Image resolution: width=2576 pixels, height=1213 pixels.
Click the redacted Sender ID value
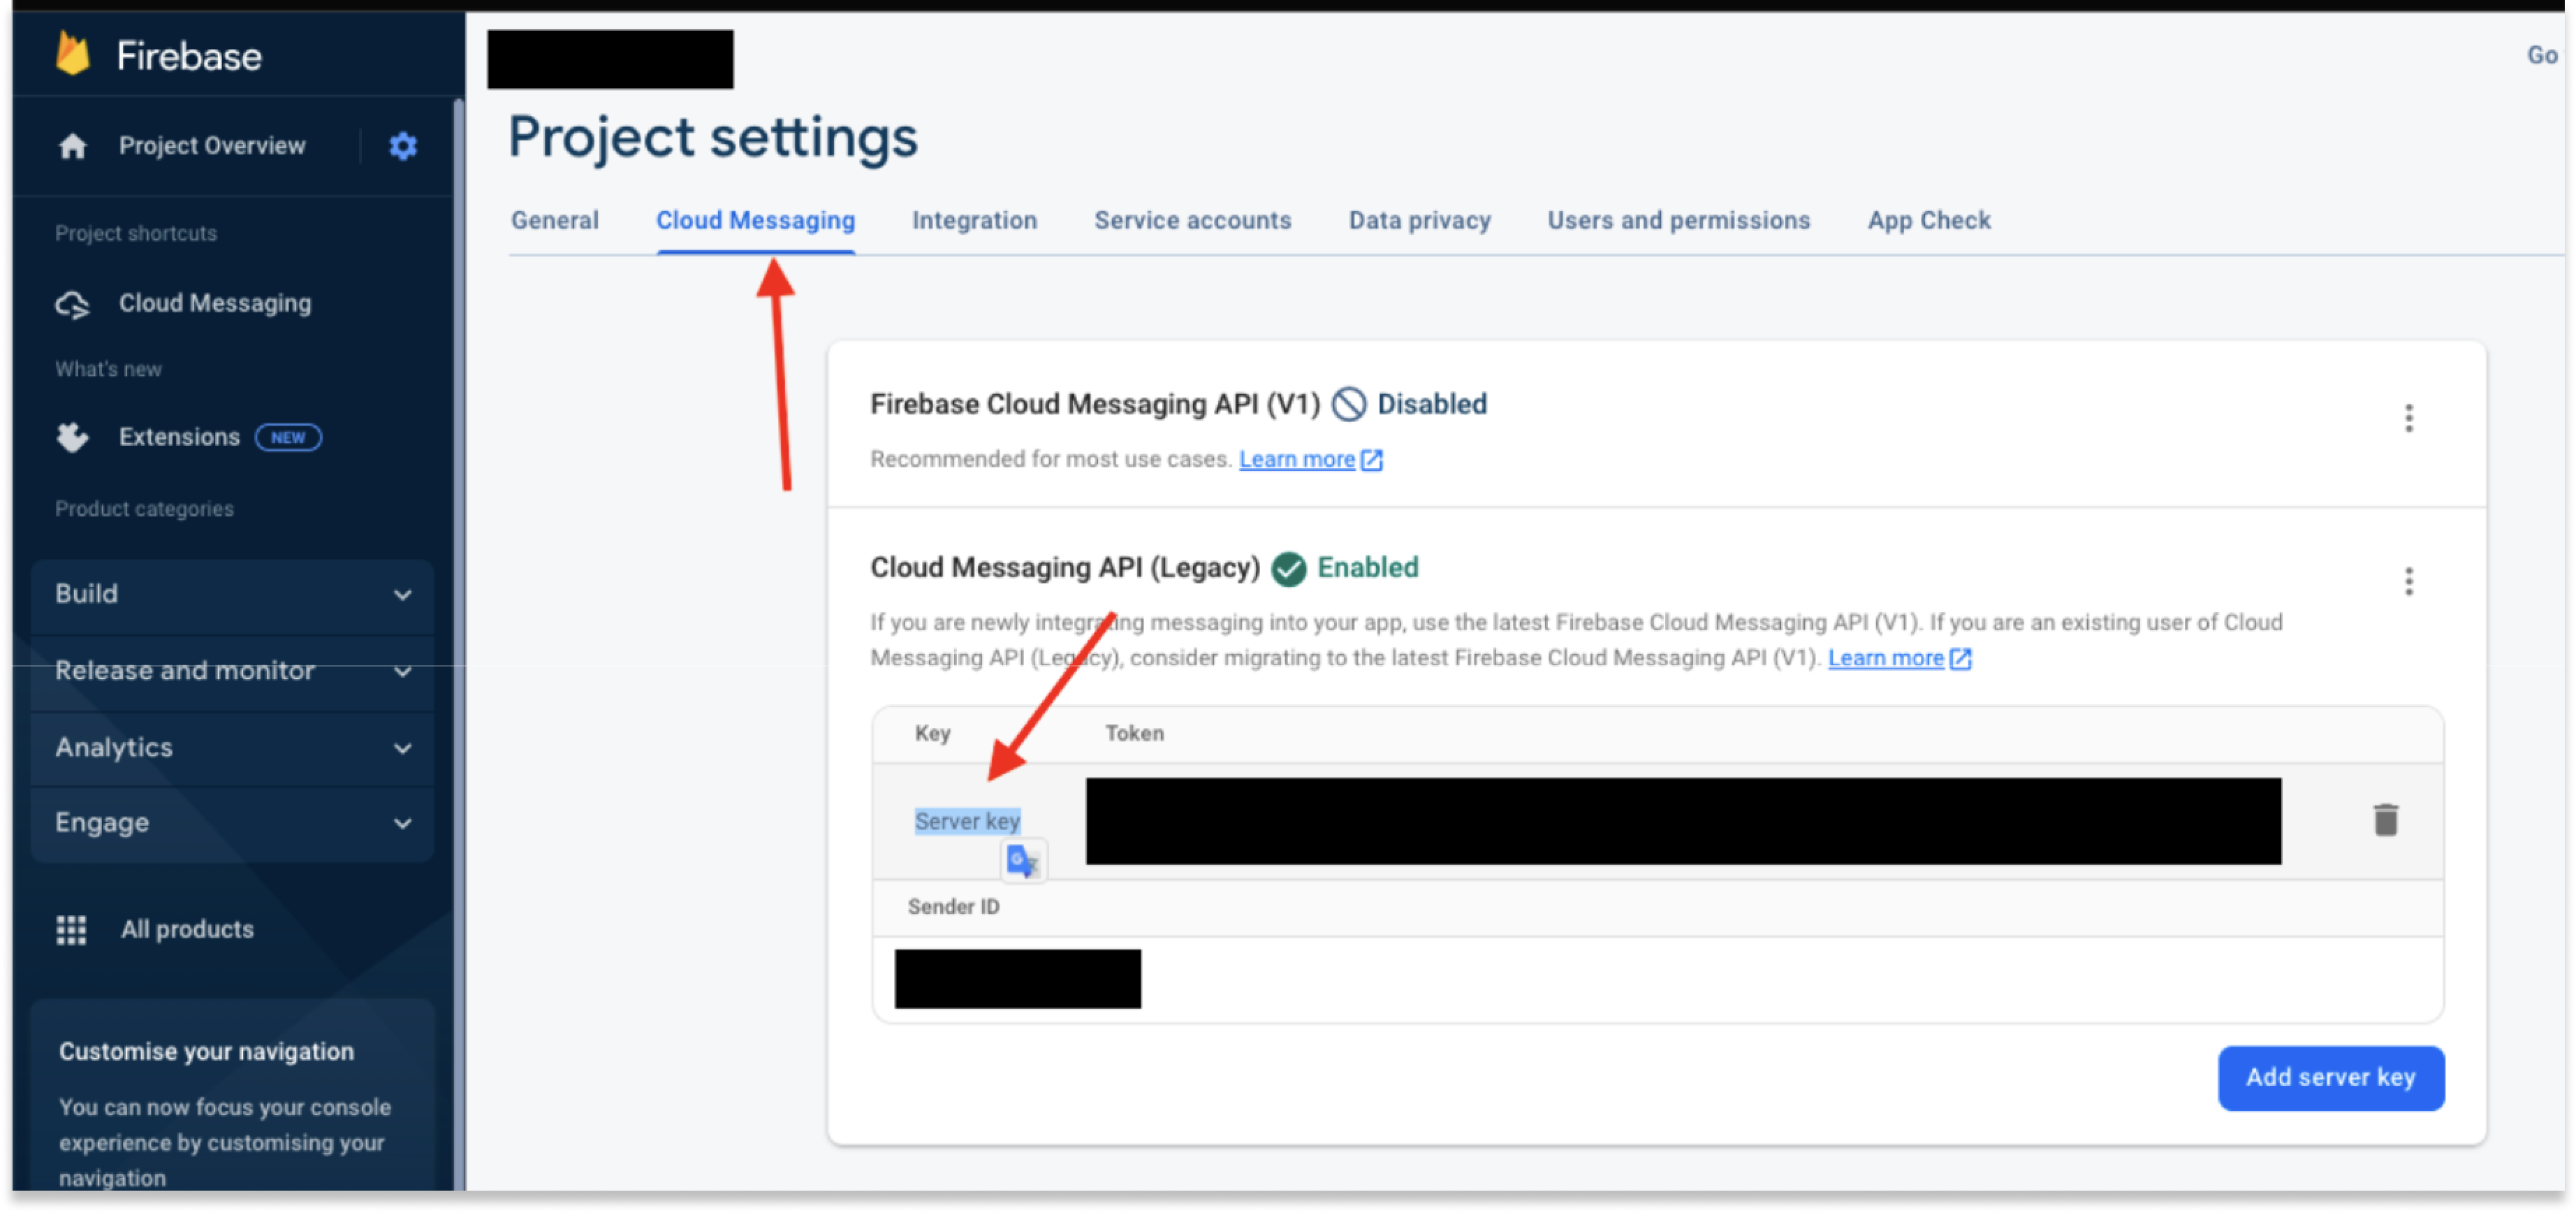tap(1017, 979)
